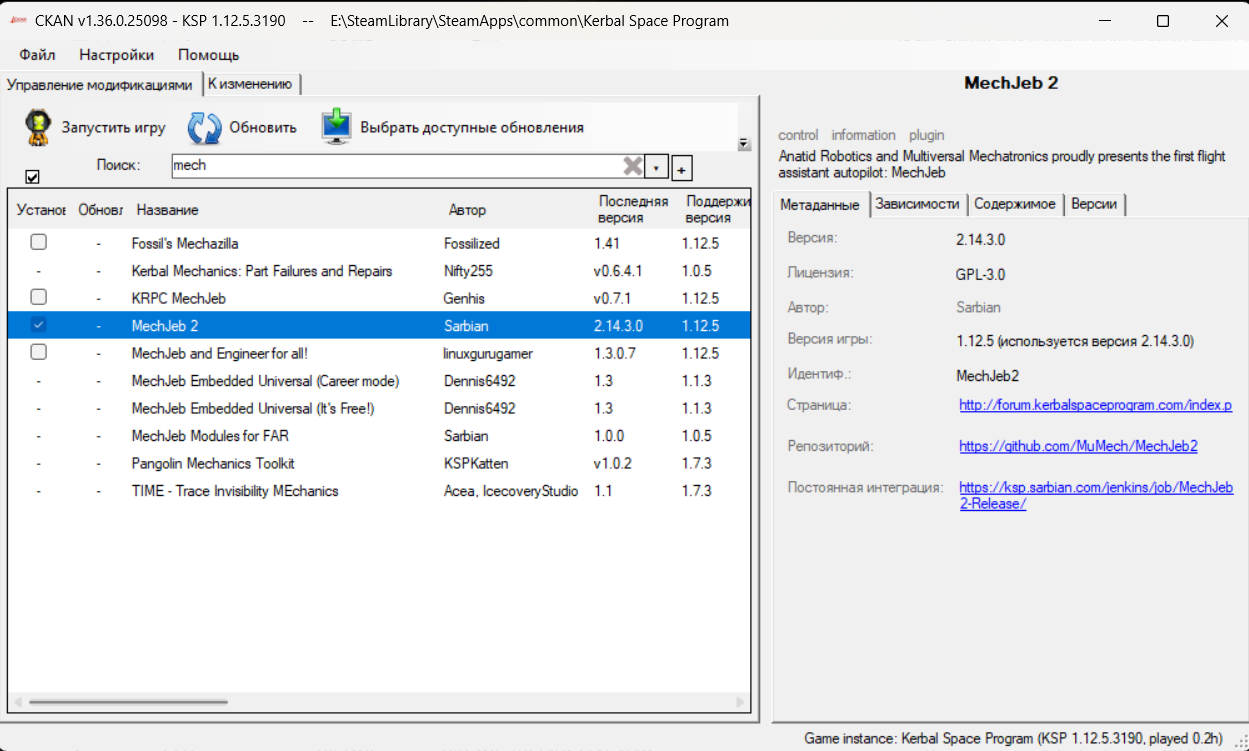Open the search filter dropdown arrow
Screen dimensions: 1249x751
pos(656,167)
